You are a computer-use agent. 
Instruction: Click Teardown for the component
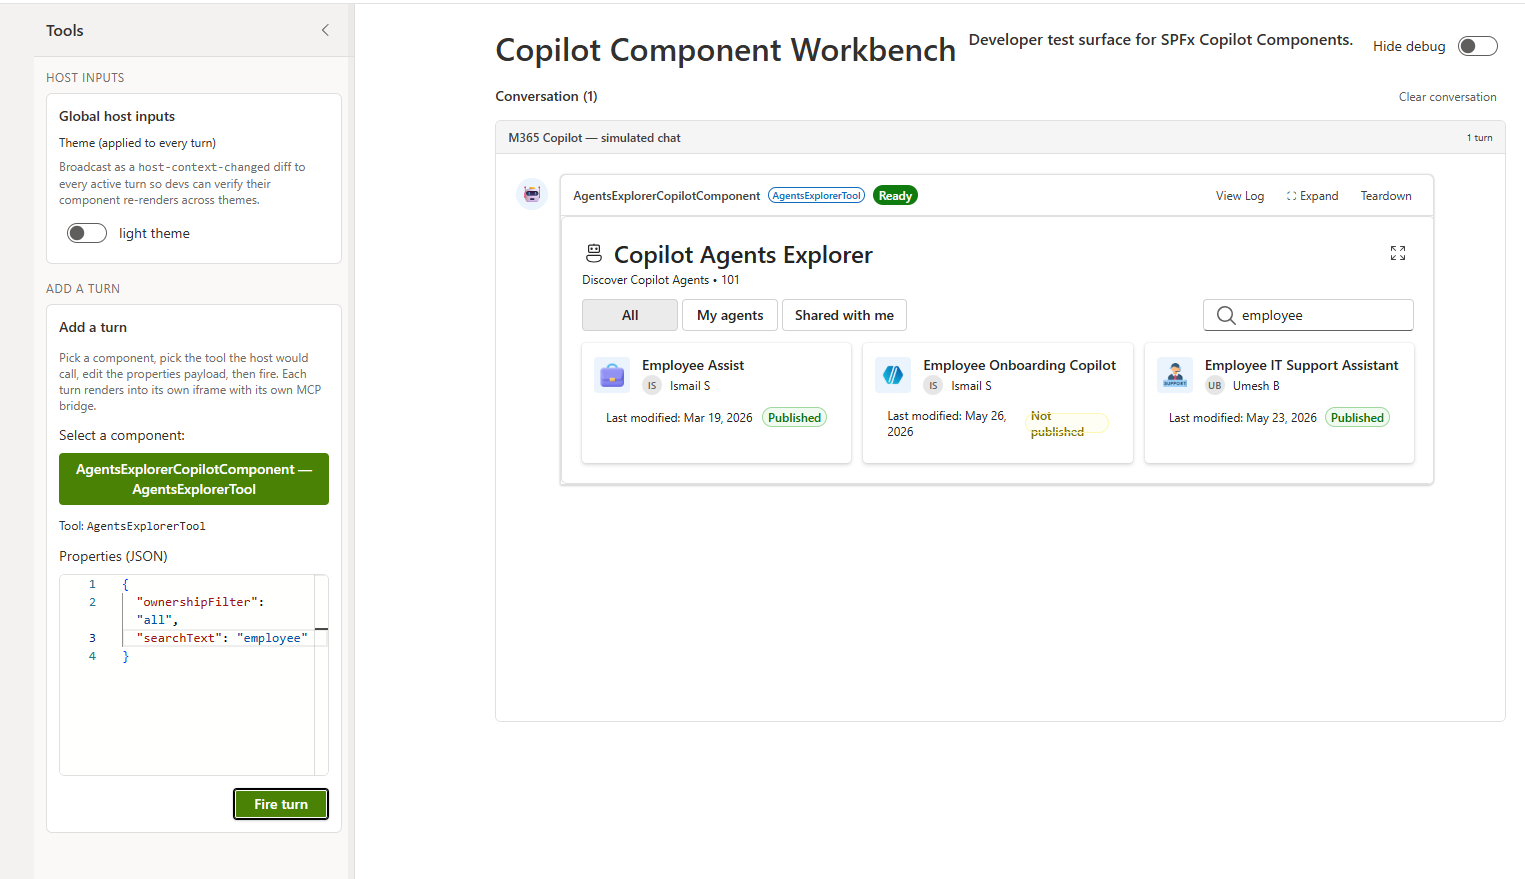pos(1386,196)
